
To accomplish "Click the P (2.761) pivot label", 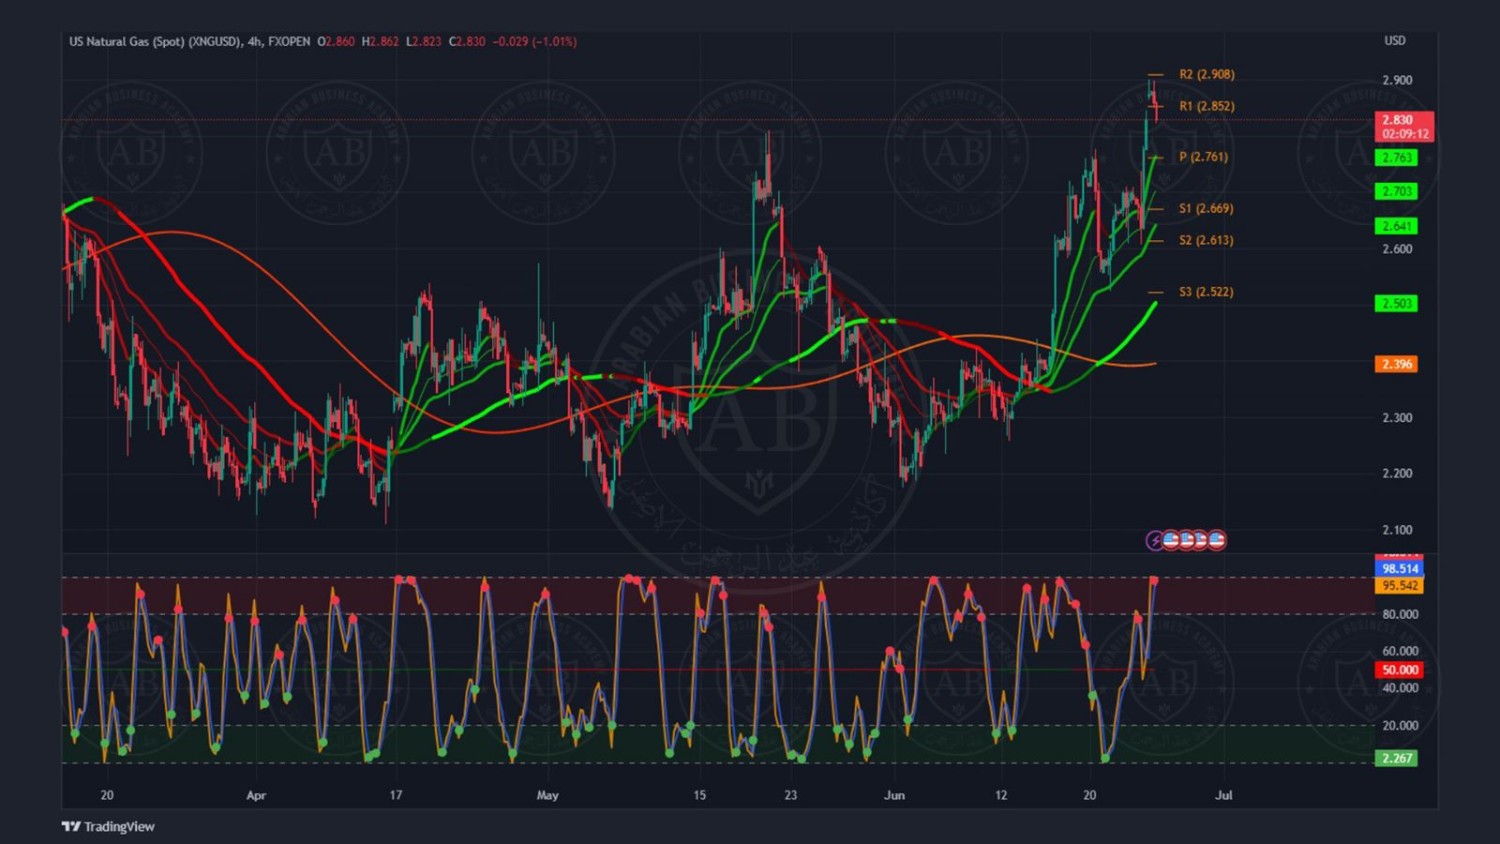I will point(1203,157).
